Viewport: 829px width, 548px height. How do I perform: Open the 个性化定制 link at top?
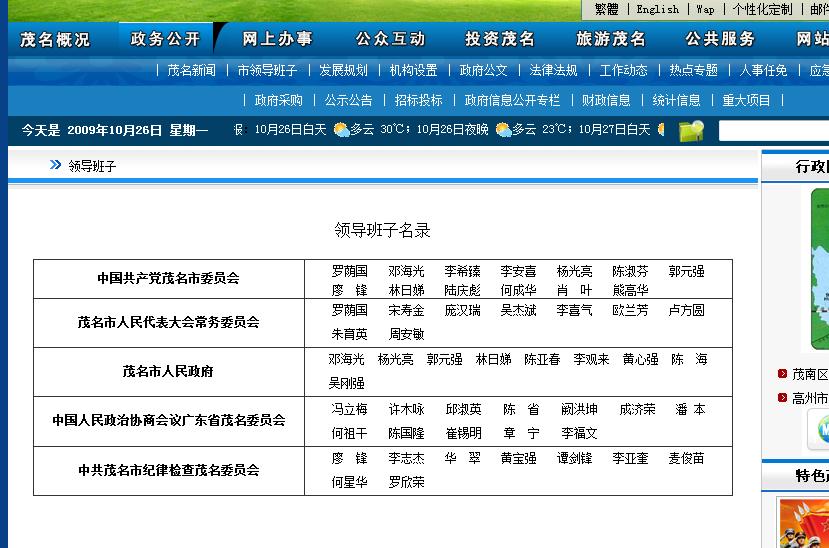coord(762,9)
